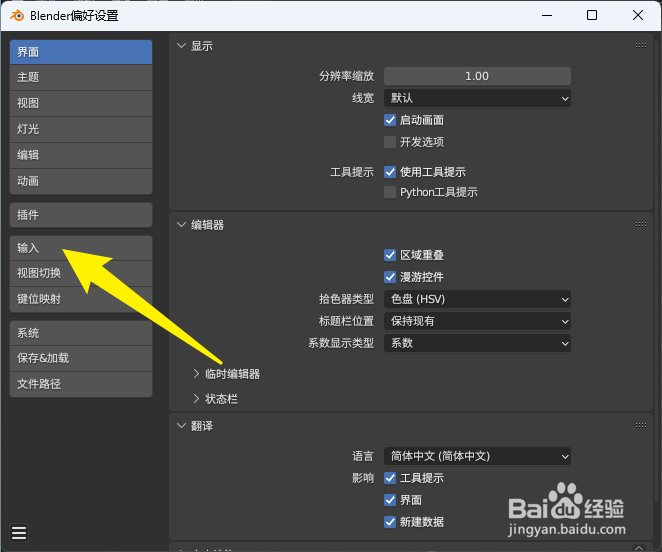Click the Blender logo in title bar

[x=17, y=16]
